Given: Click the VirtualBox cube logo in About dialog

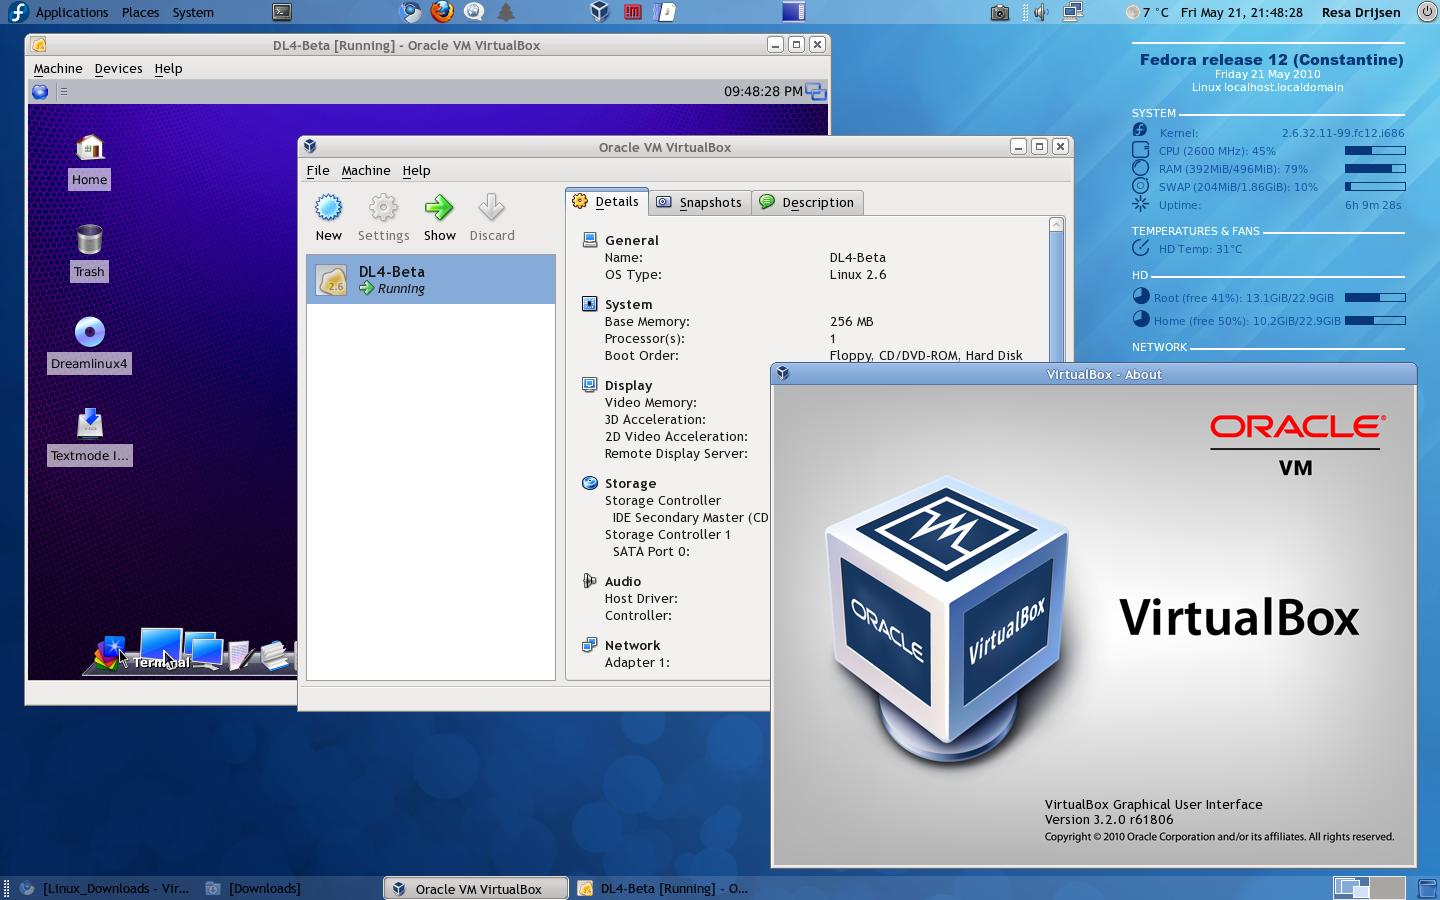Looking at the screenshot, I should (947, 620).
